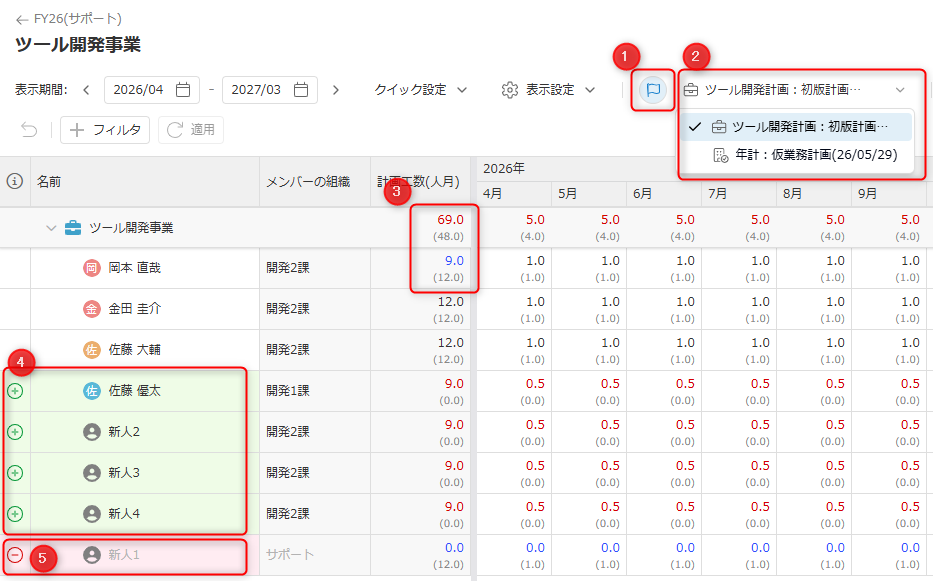Click 岡本 直哉 name text
The height and width of the screenshot is (581, 933).
point(134,268)
